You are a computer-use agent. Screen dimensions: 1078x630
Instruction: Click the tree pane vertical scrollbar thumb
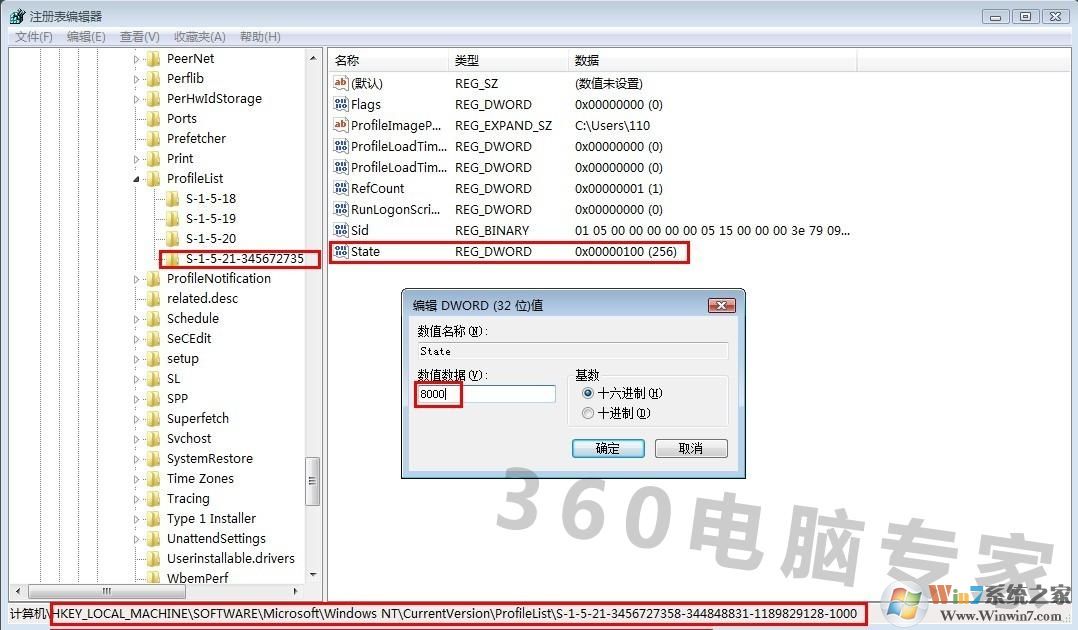pyautogui.click(x=313, y=481)
